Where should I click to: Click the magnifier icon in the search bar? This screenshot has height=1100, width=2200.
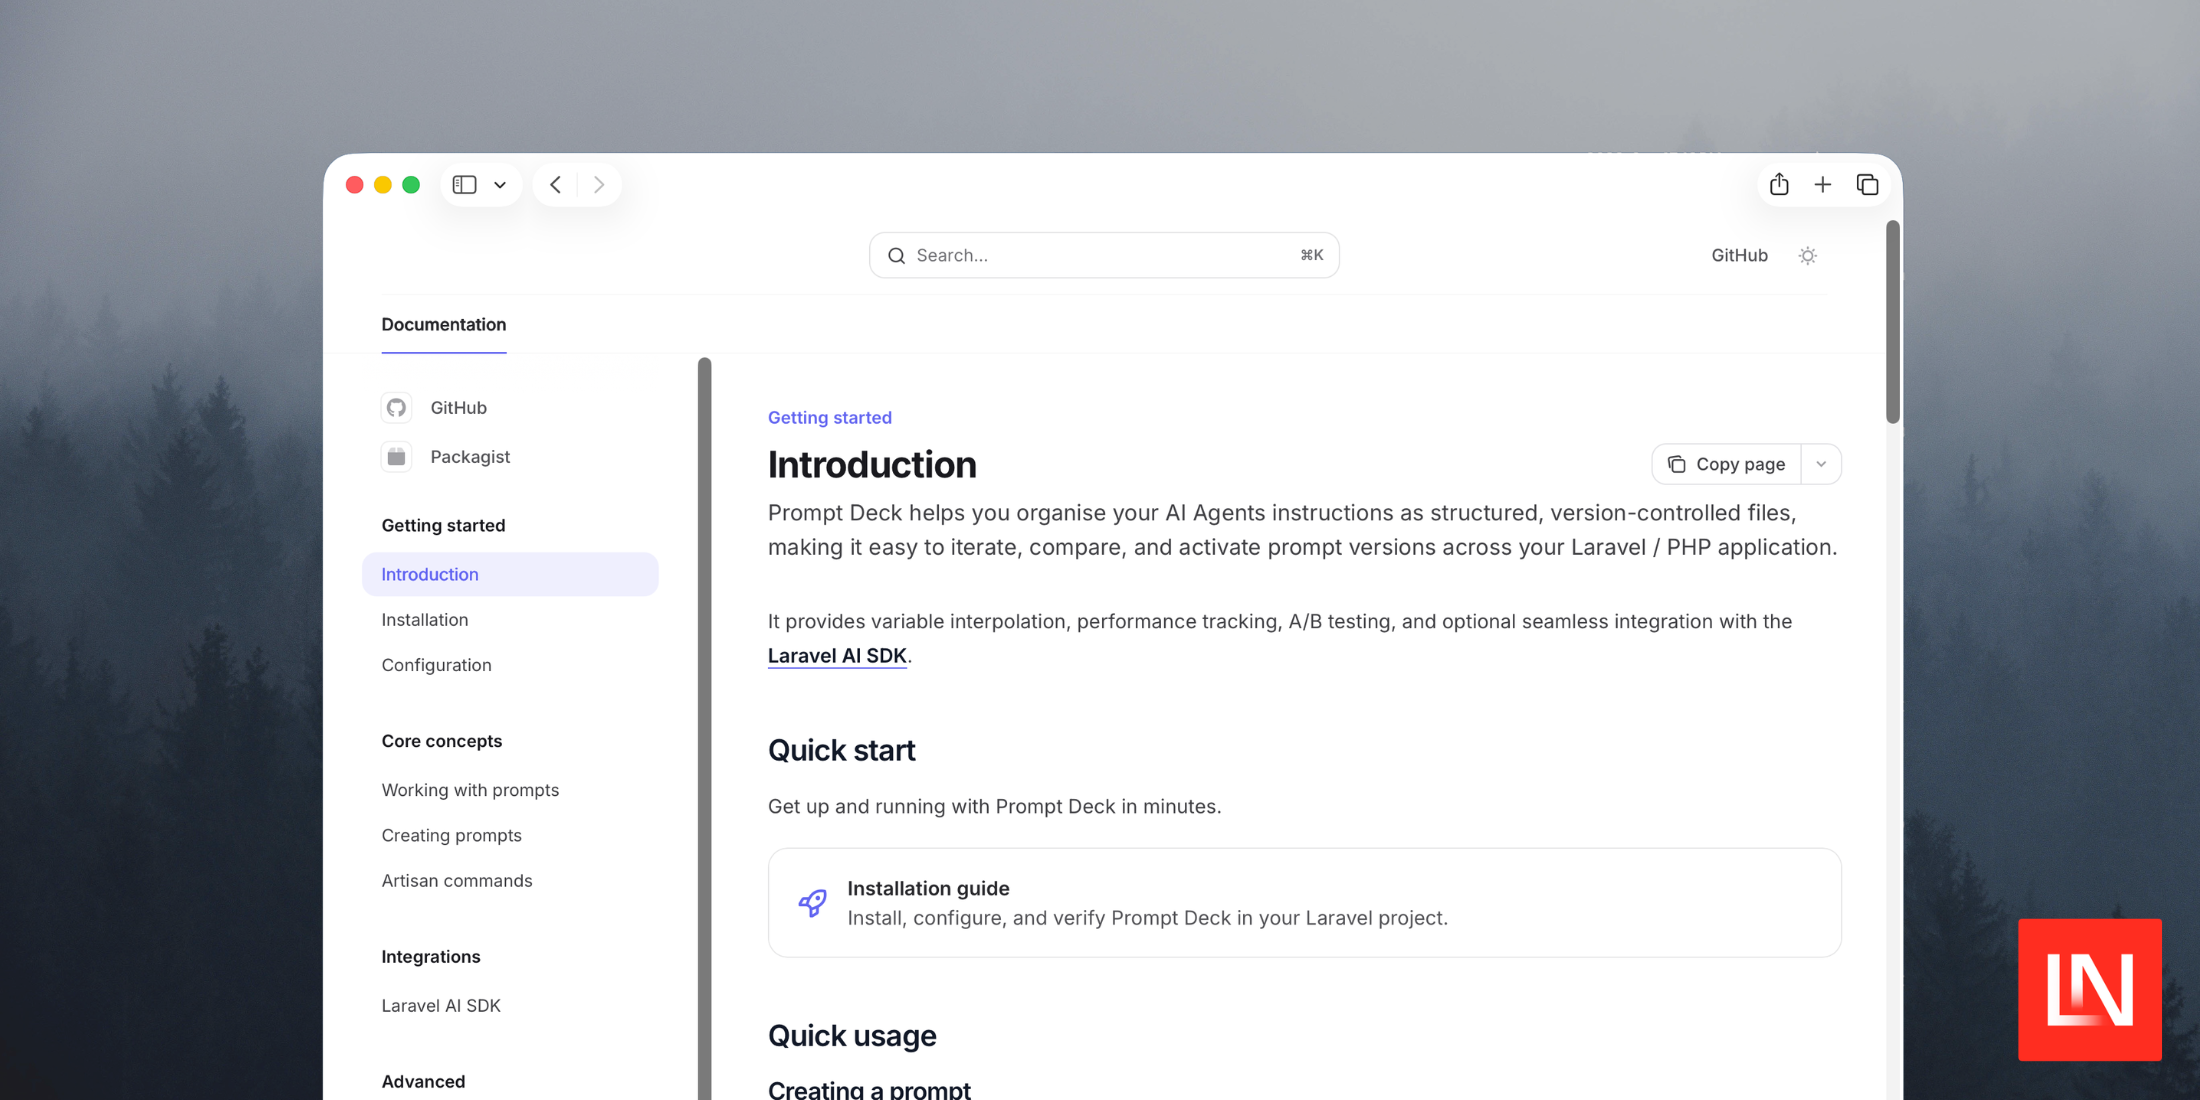point(897,255)
